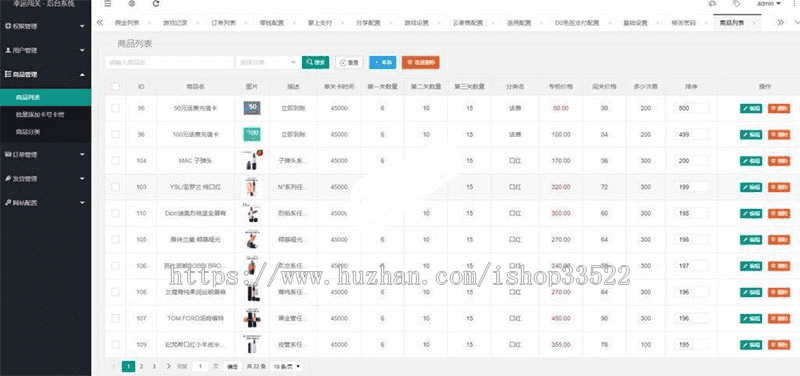Edit the 50元话费充值卡 row
This screenshot has height=376, width=800.
751,108
